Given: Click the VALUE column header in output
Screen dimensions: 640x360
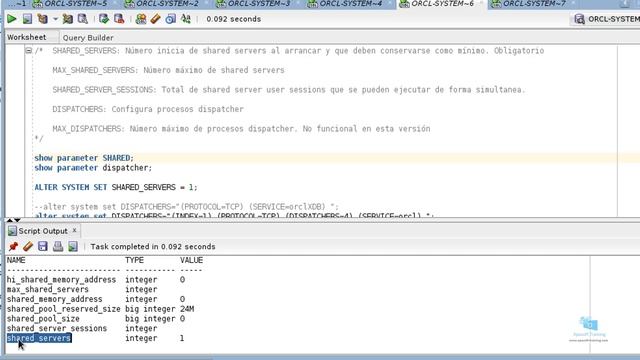Looking at the screenshot, I should pyautogui.click(x=191, y=260).
